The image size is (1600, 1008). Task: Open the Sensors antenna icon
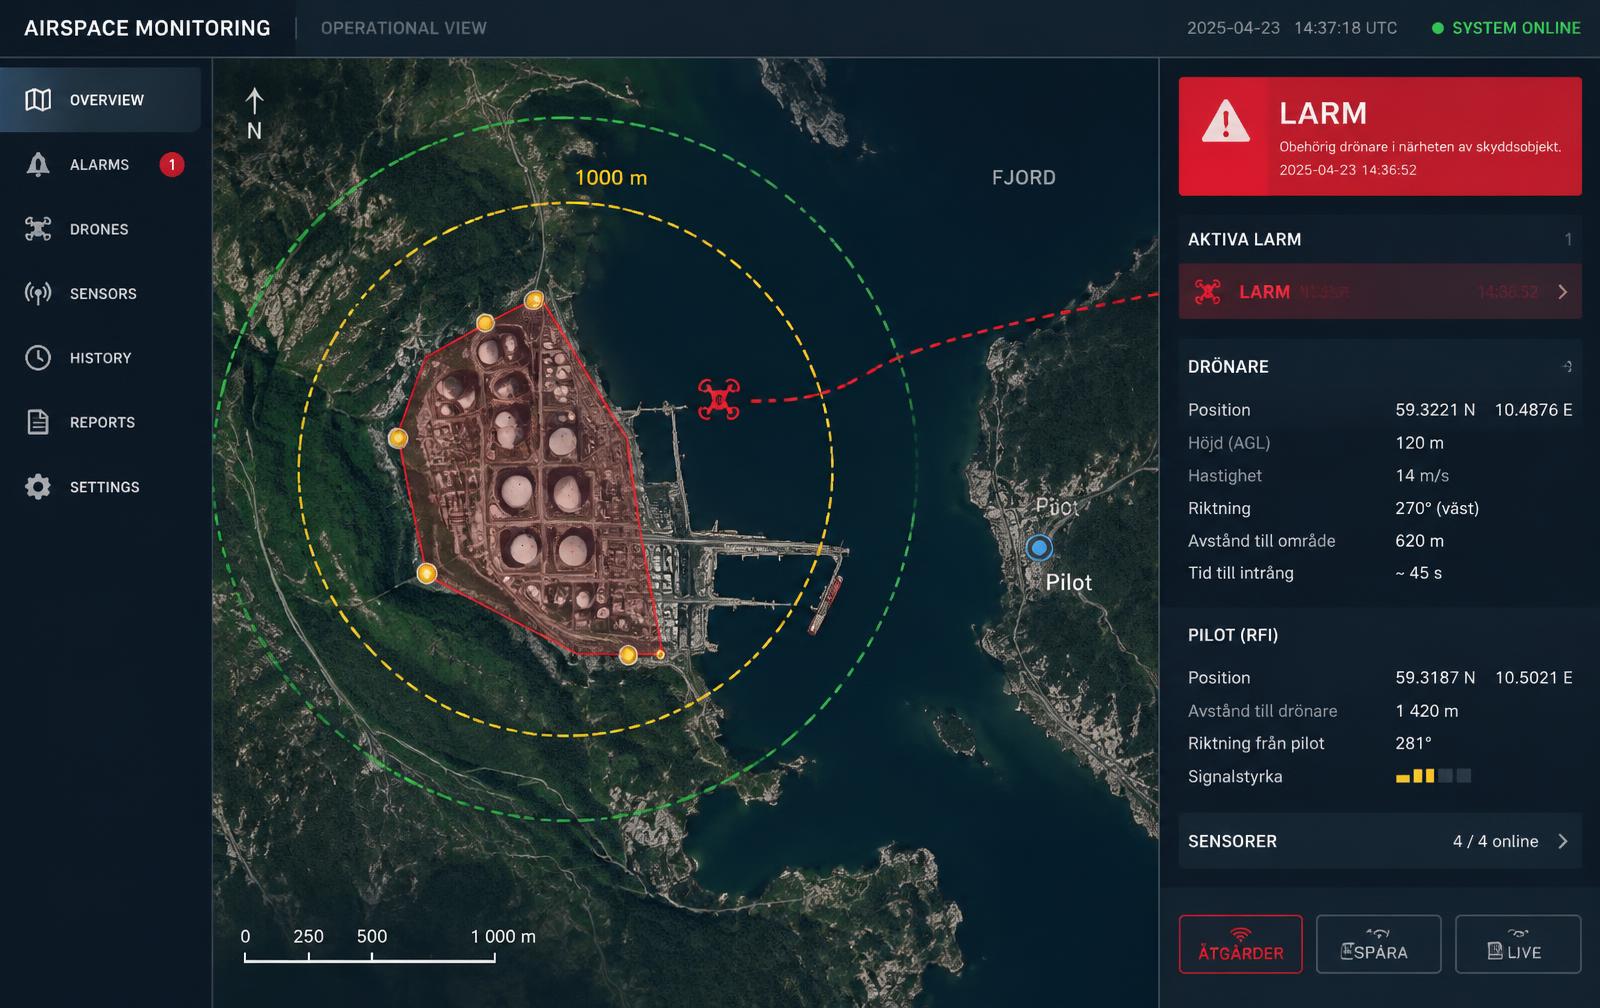[x=38, y=294]
